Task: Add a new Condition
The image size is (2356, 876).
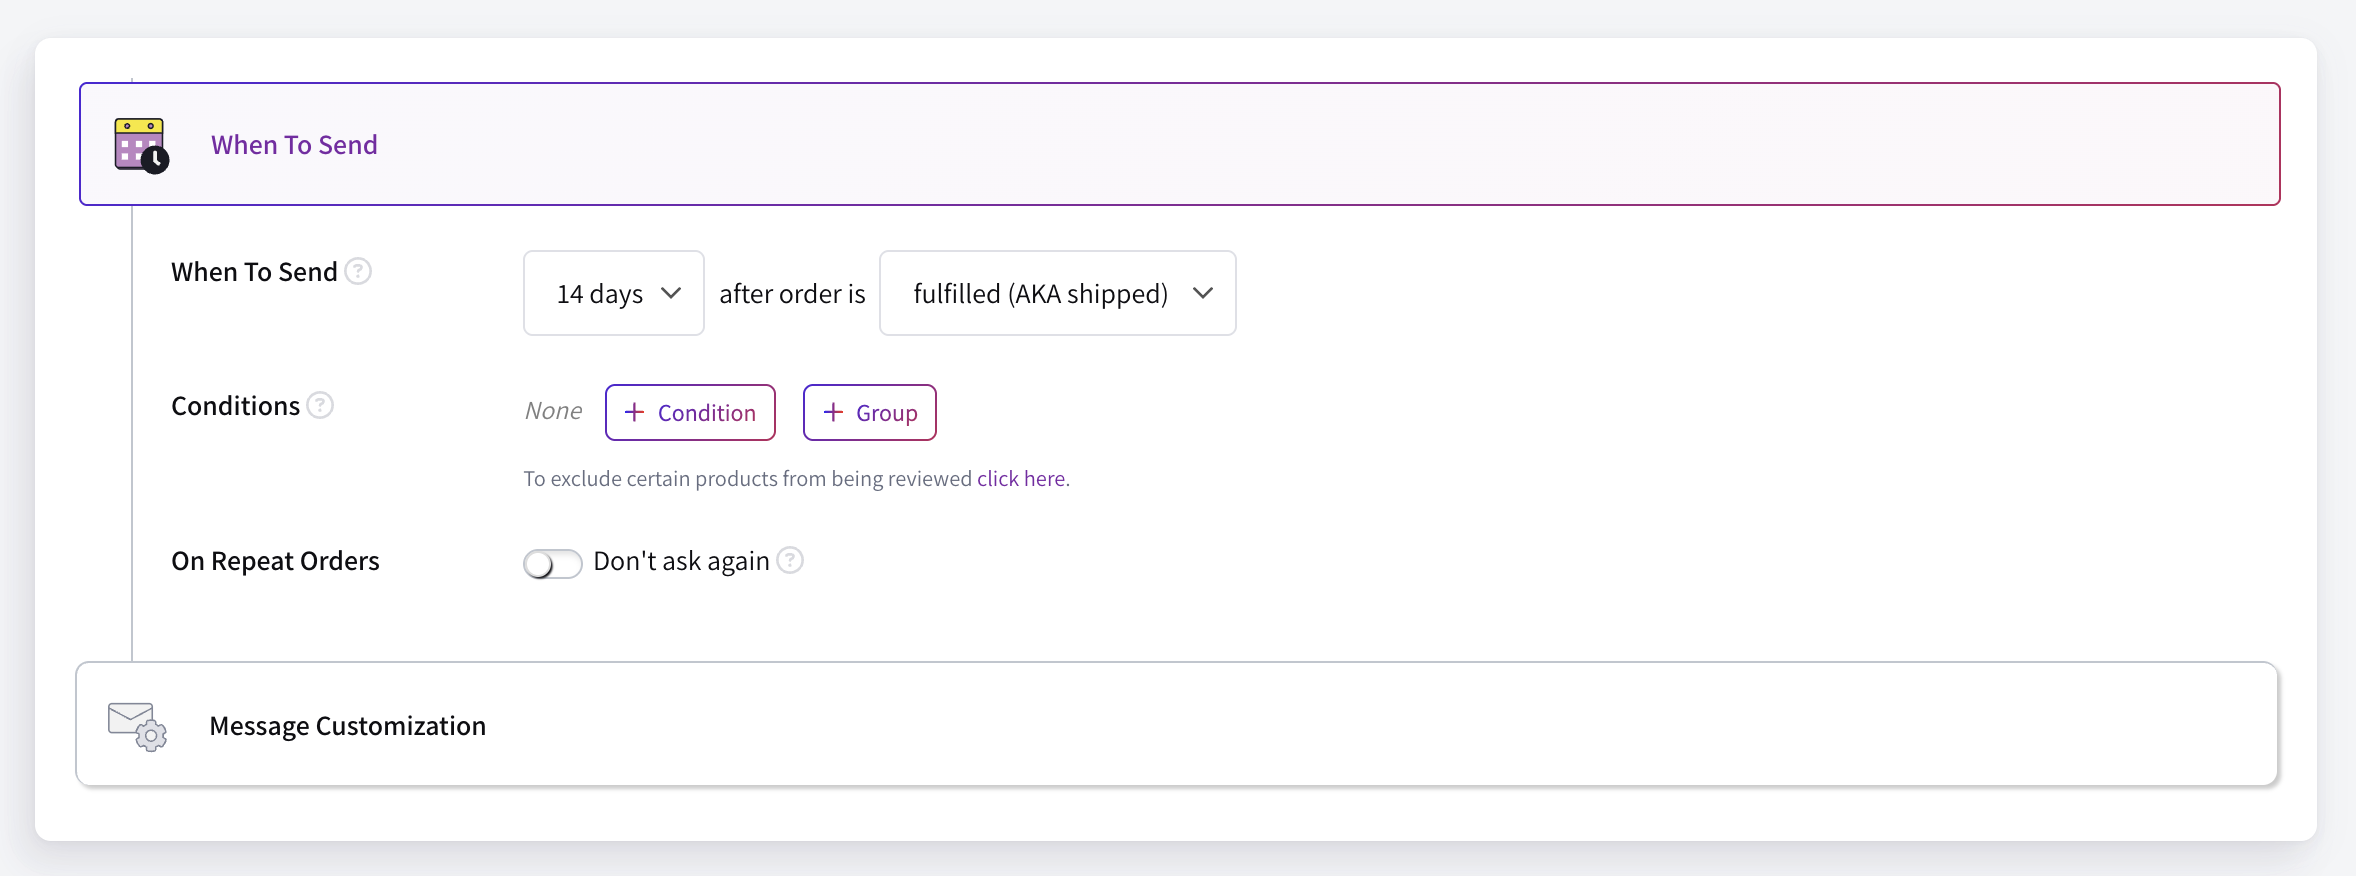Action: coord(690,412)
